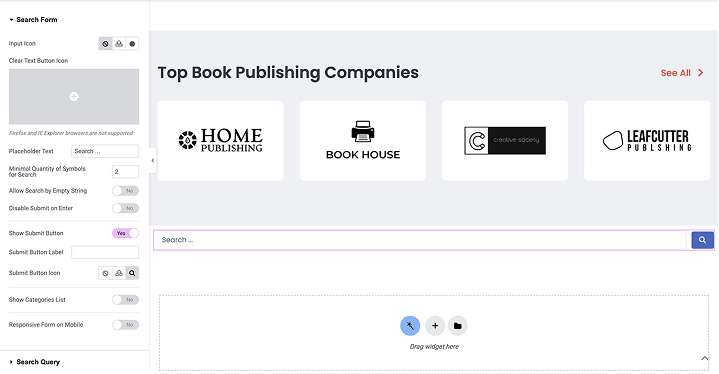
Task: Click the 'Drag widget here' area text
Action: pyautogui.click(x=434, y=347)
